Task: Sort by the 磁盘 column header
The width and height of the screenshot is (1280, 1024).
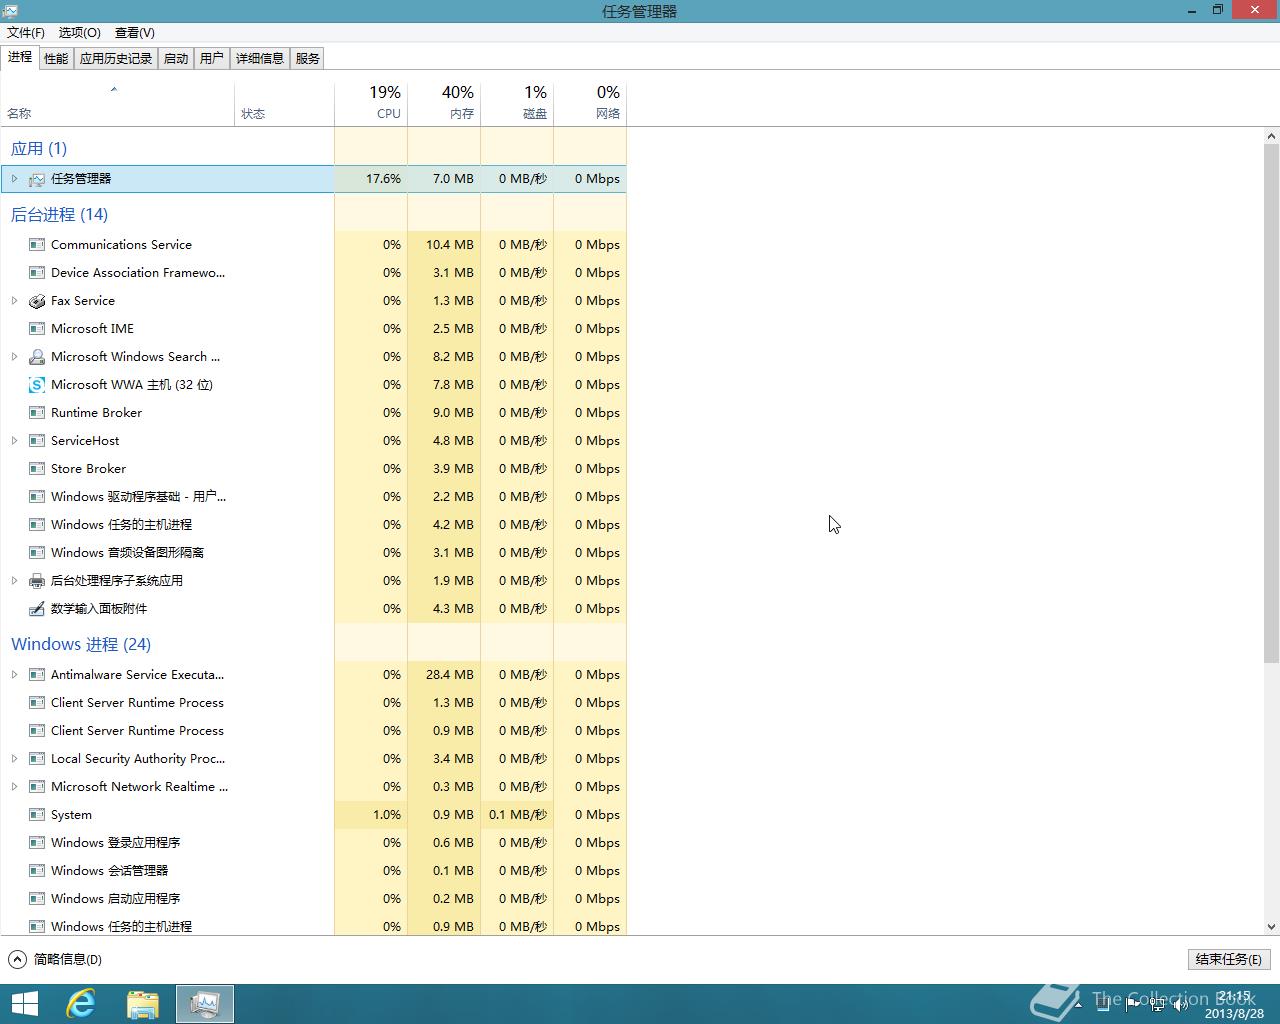Action: (517, 103)
